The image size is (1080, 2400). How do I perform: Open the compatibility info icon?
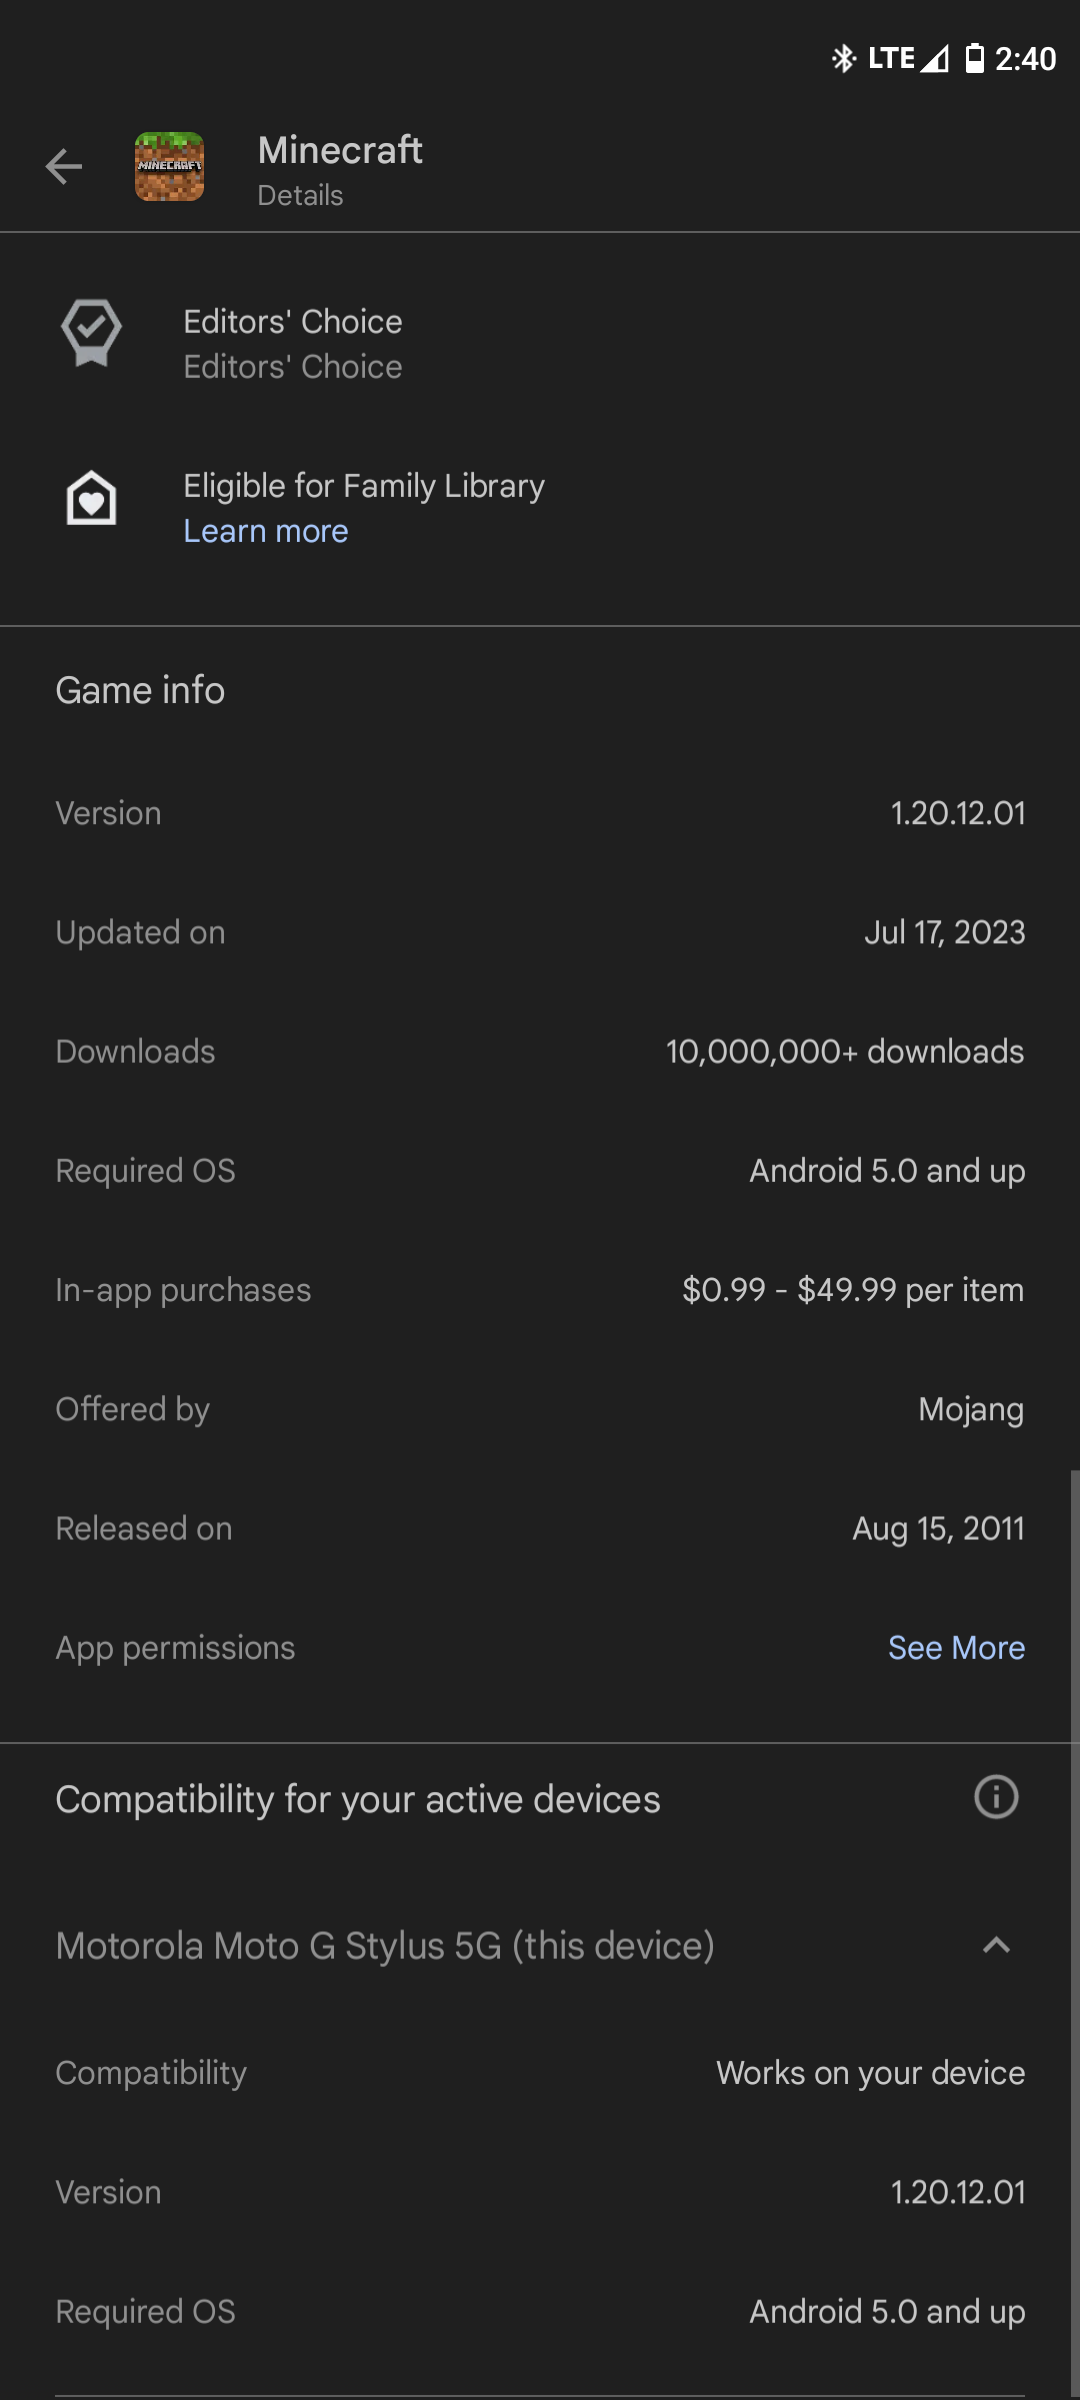coord(996,1797)
